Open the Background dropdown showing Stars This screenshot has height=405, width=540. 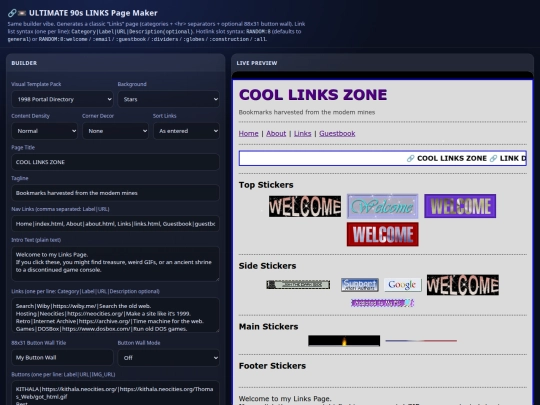tap(168, 99)
